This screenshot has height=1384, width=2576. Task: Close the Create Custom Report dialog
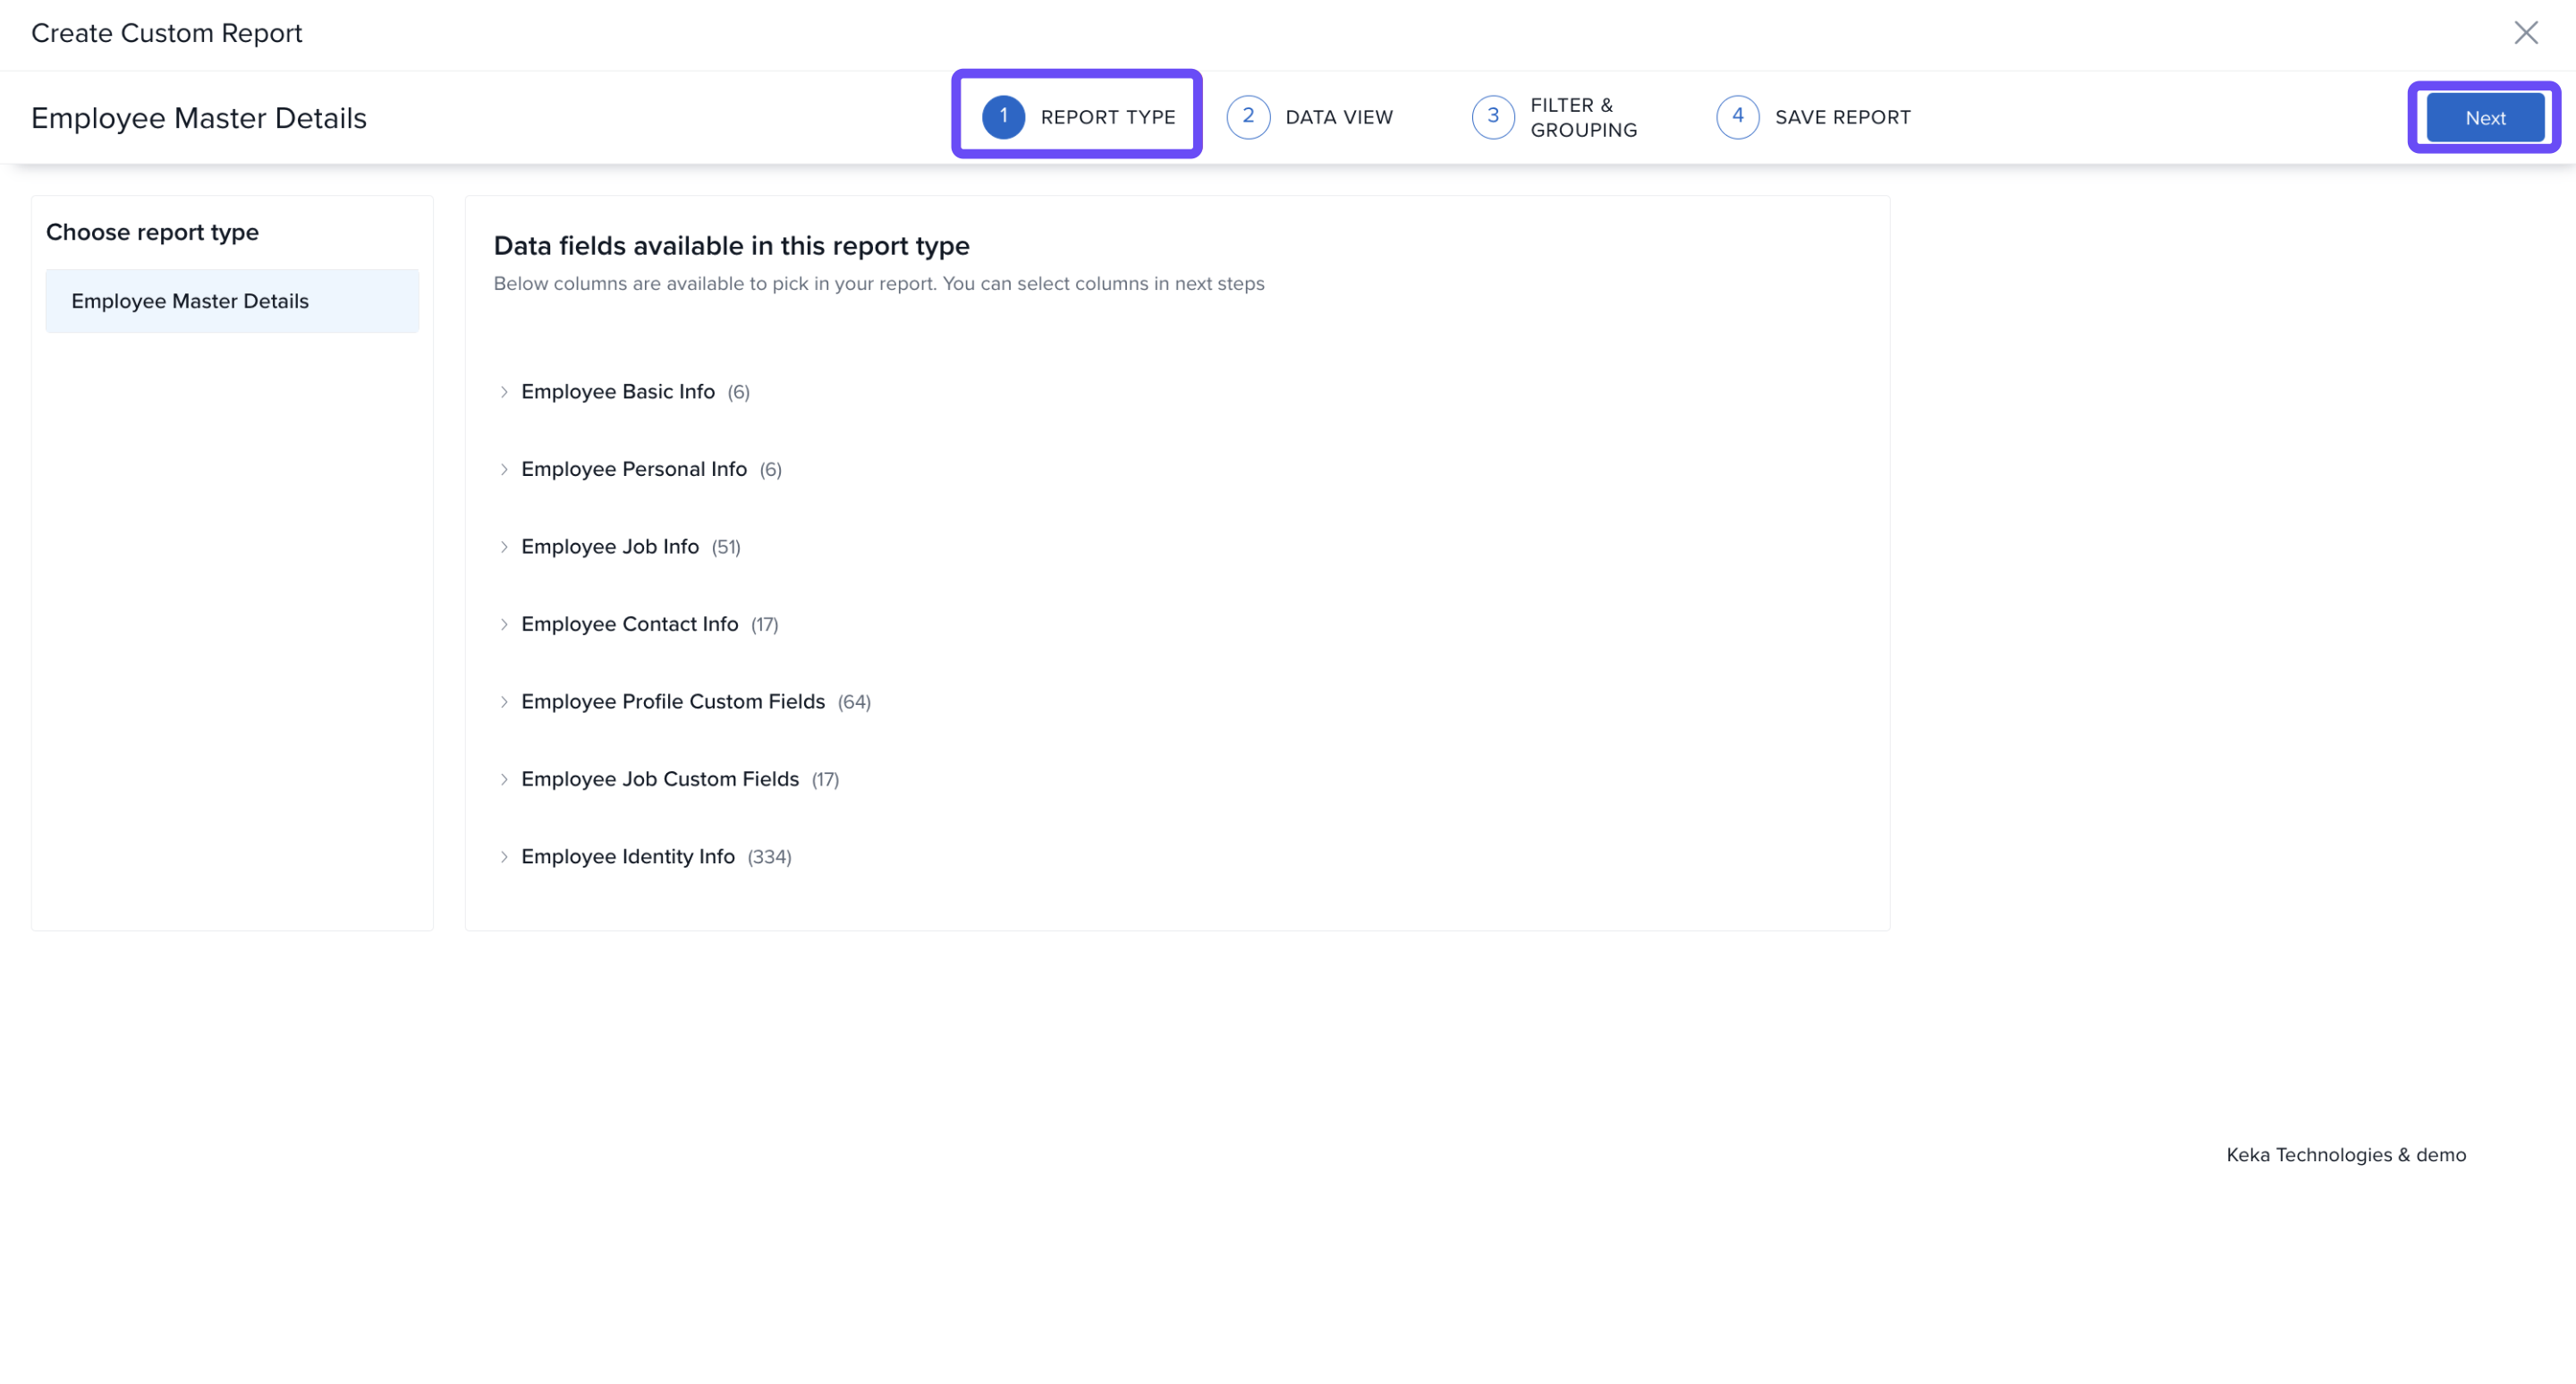[2526, 33]
